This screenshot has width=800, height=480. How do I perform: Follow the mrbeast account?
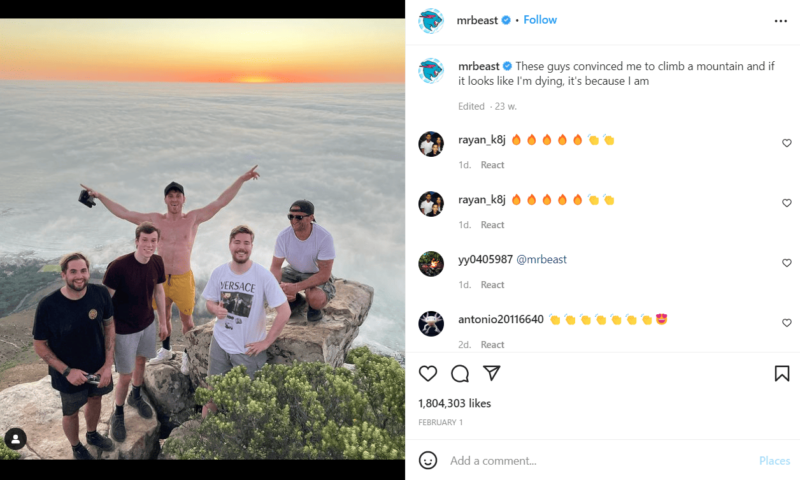[540, 20]
